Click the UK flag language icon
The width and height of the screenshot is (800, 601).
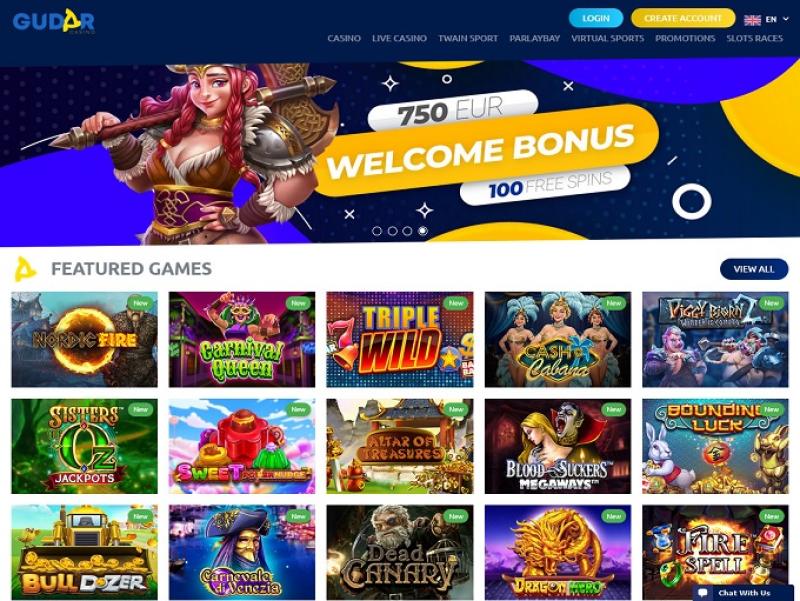(752, 20)
